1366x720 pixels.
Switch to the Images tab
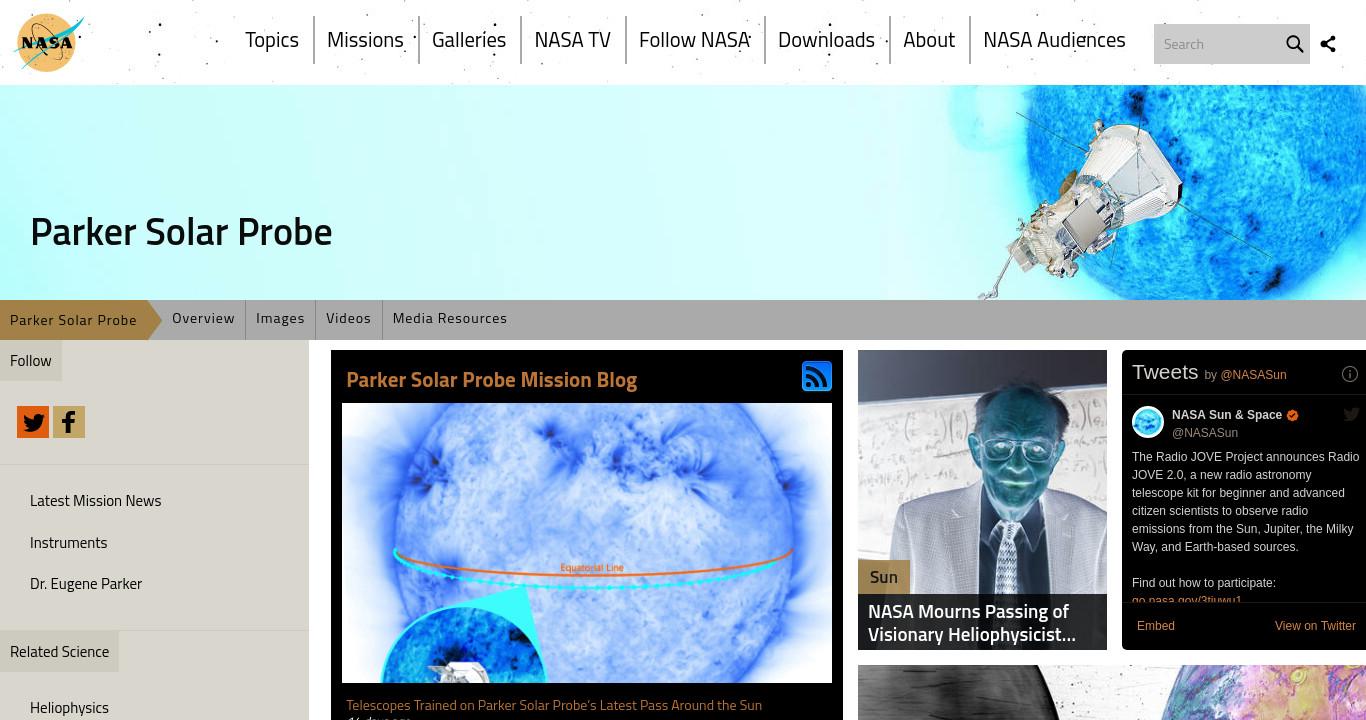[x=280, y=318]
